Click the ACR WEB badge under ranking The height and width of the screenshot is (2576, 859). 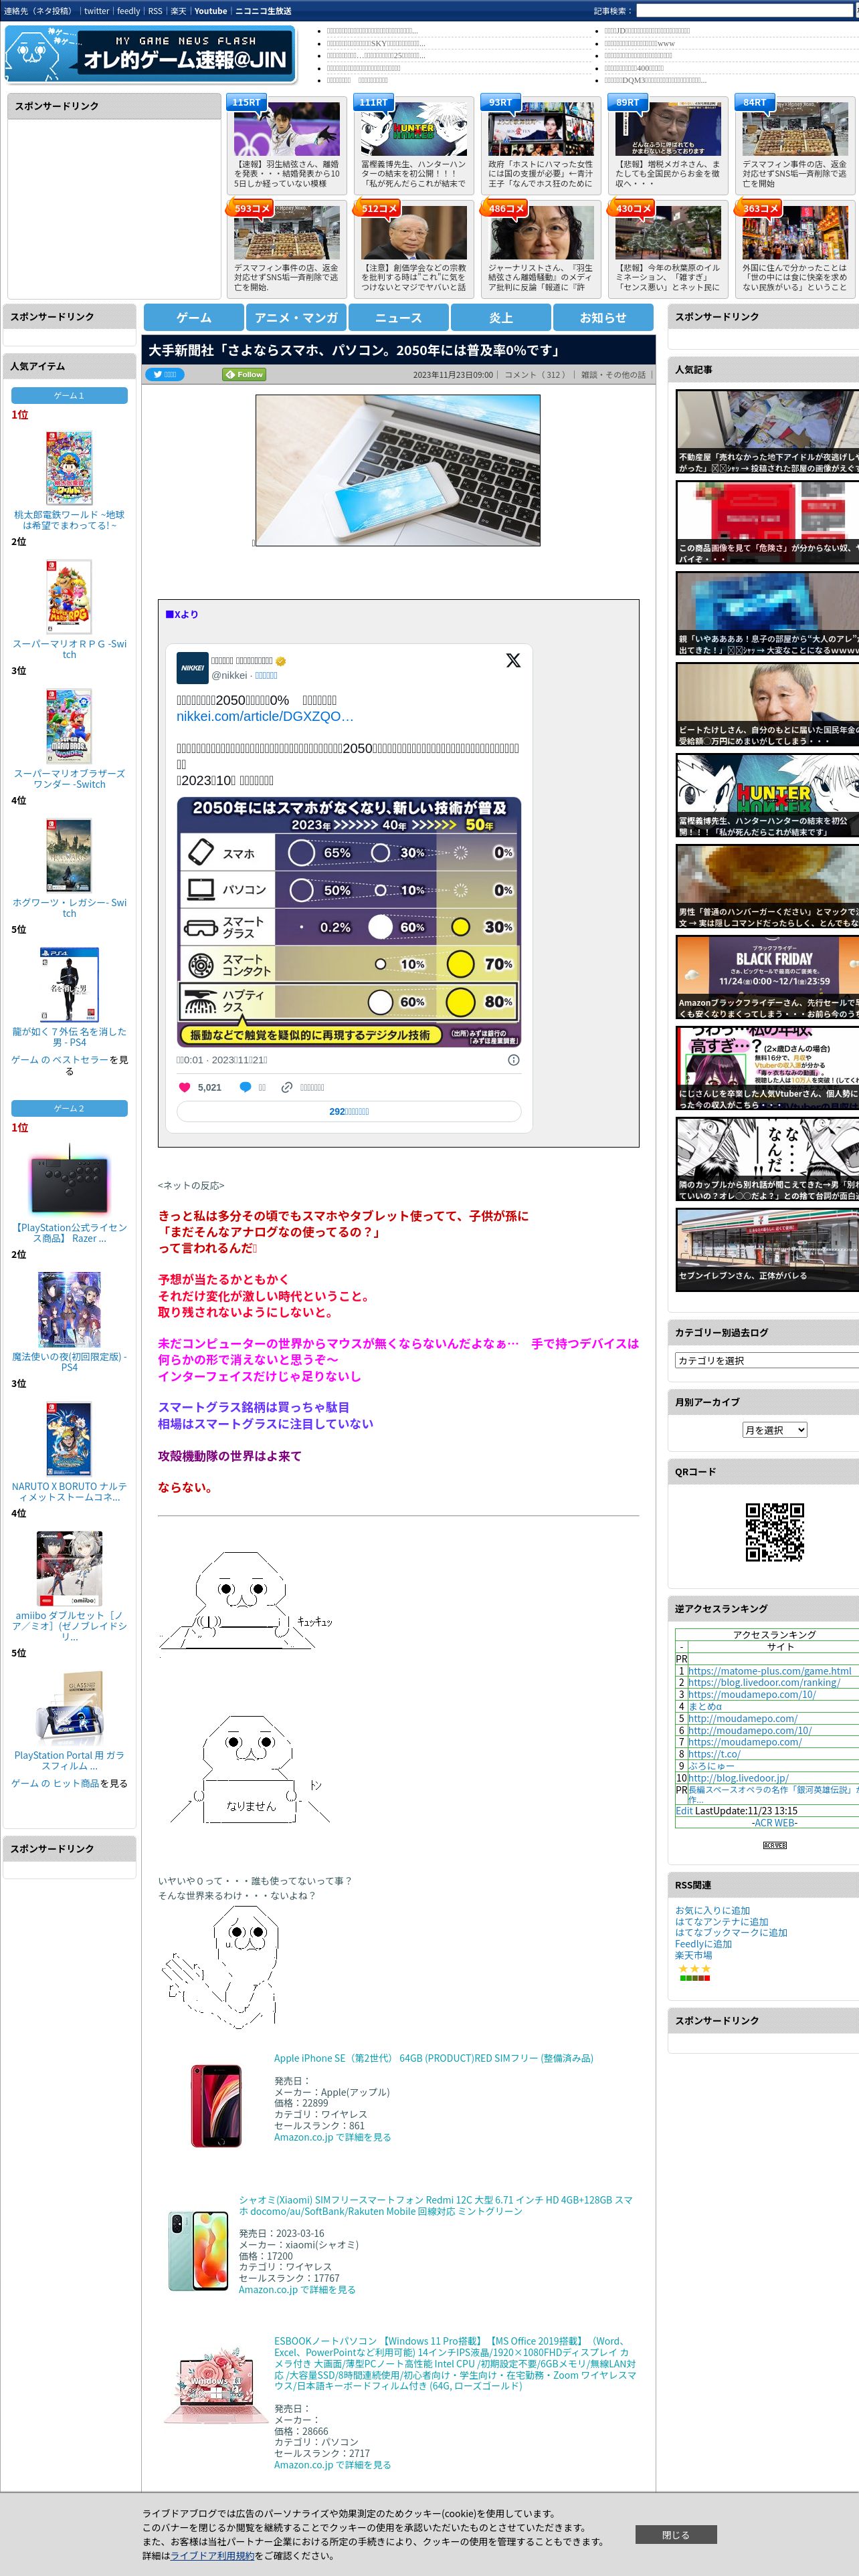775,1845
